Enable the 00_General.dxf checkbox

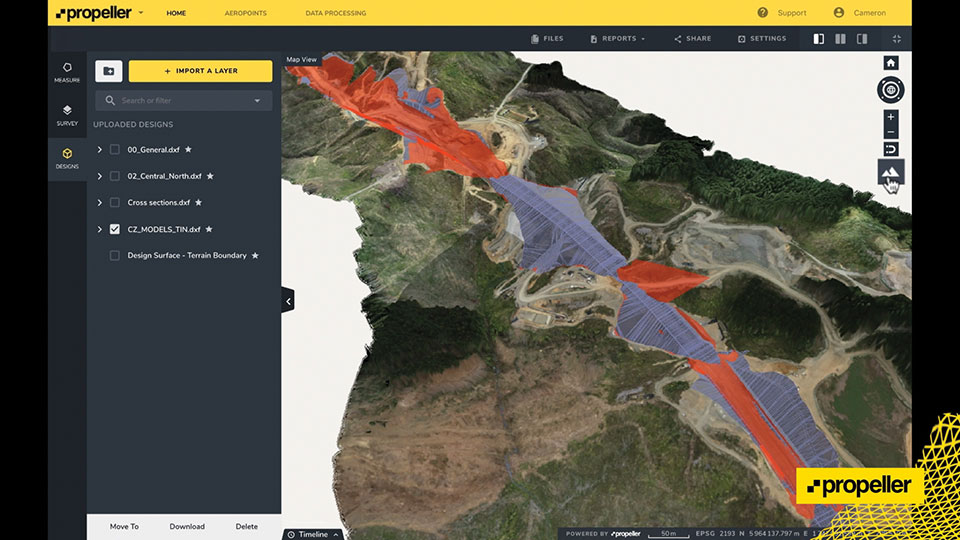tap(115, 149)
